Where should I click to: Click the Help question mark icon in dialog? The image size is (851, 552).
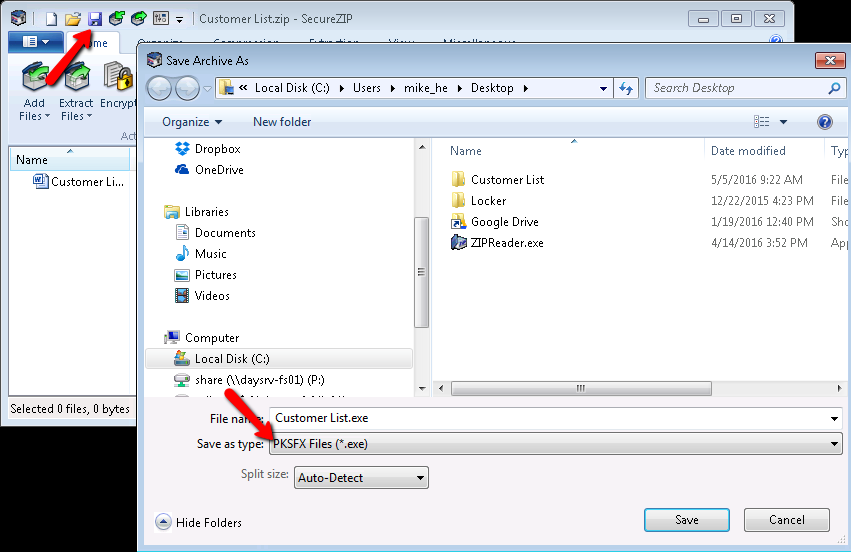click(x=824, y=122)
